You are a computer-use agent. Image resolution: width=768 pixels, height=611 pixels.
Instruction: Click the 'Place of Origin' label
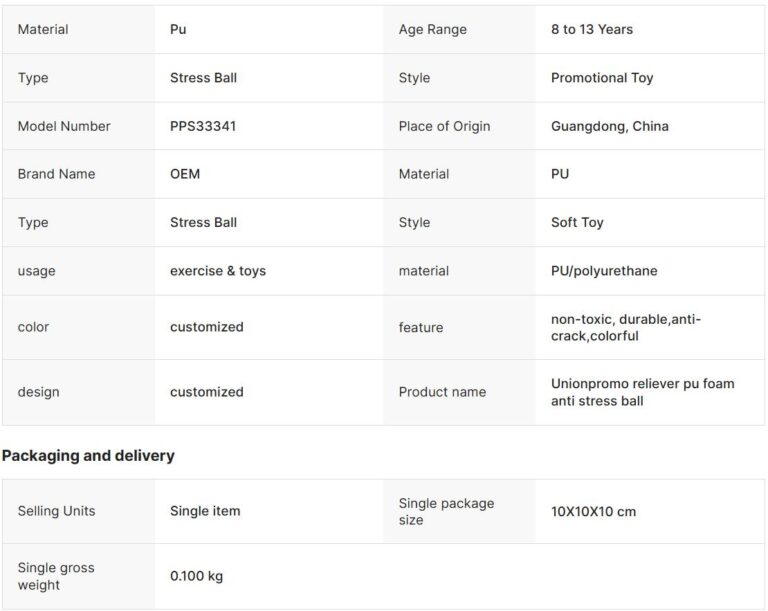click(x=444, y=126)
